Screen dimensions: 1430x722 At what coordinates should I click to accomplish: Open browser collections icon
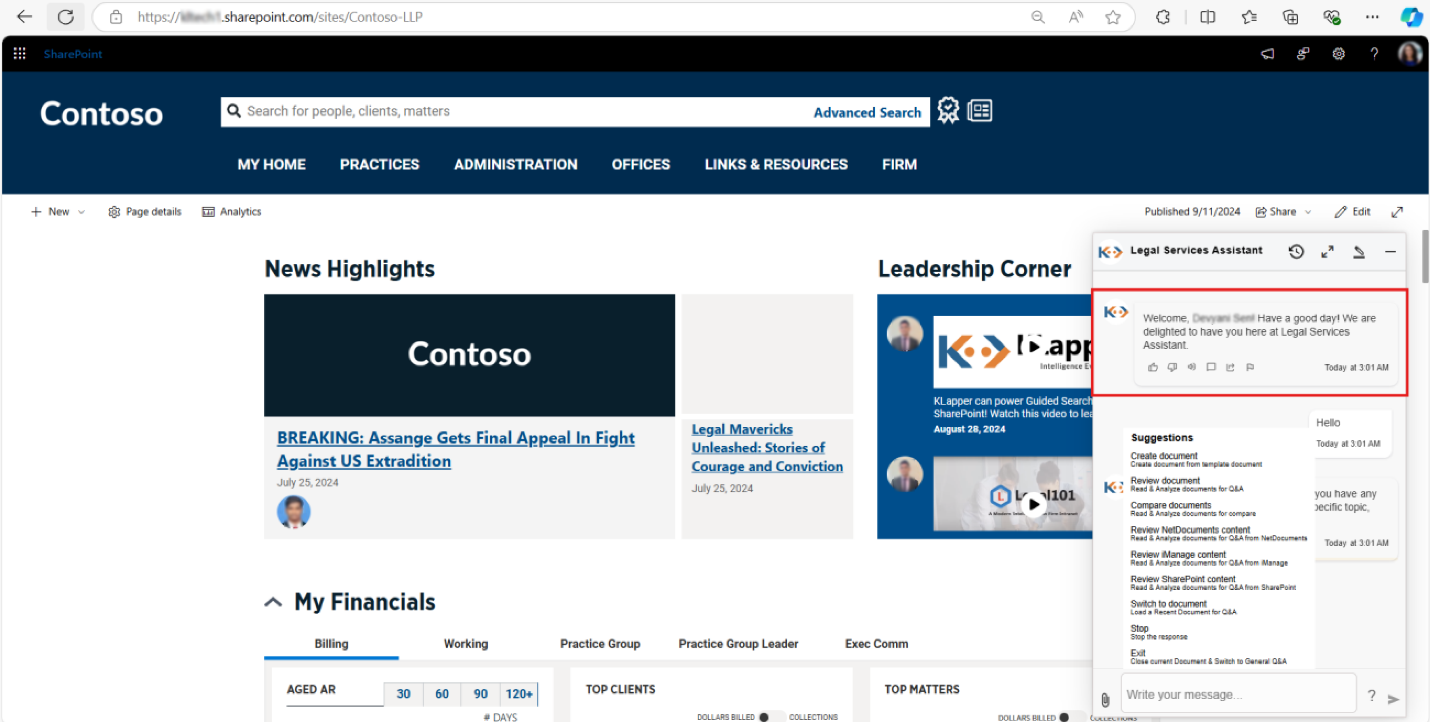coord(1290,17)
